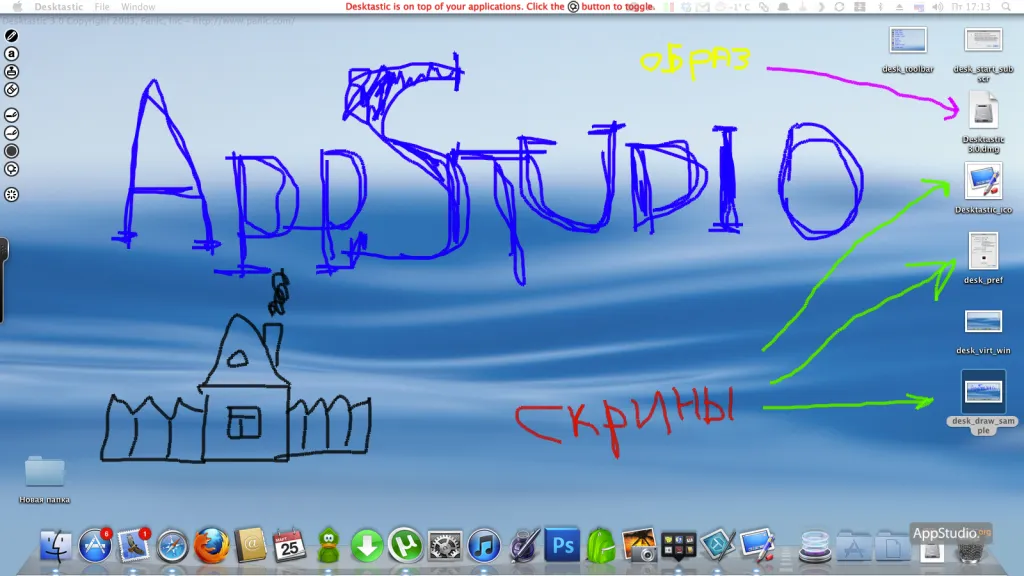Viewport: 1024px width, 576px height.
Task: Open photo and camera app in Dock
Action: click(639, 545)
